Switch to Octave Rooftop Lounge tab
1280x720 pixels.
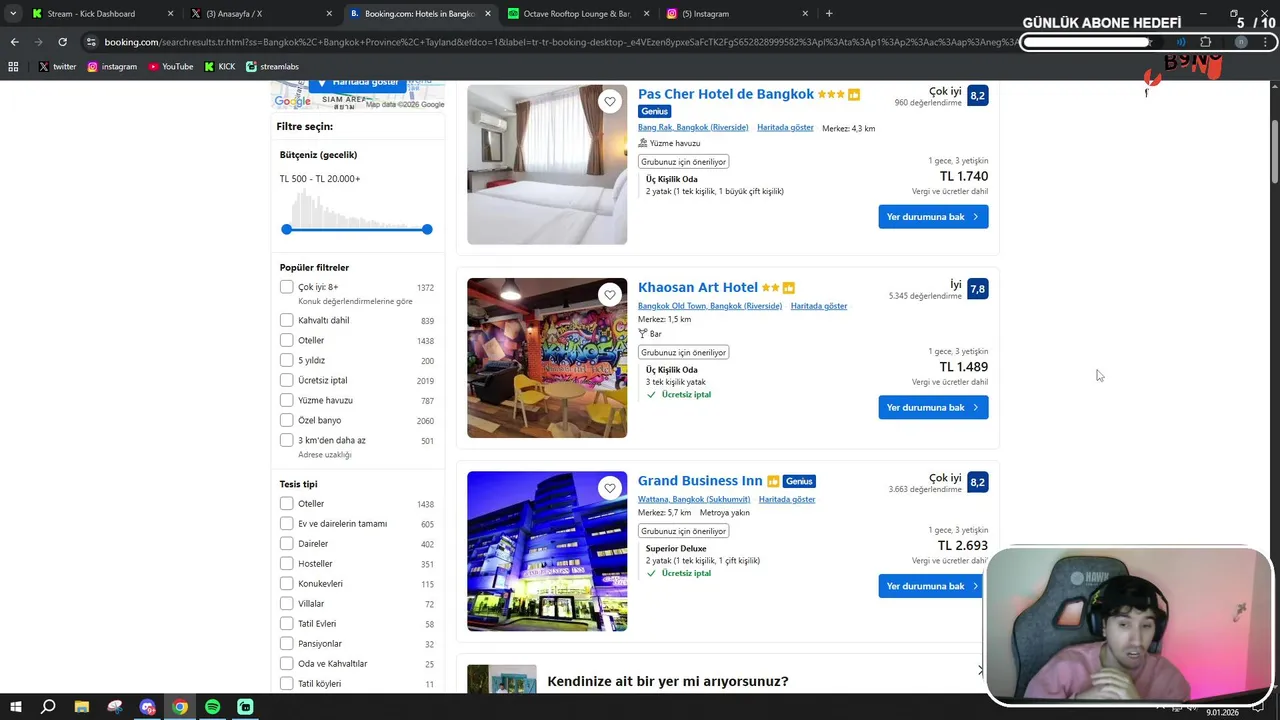coord(577,14)
